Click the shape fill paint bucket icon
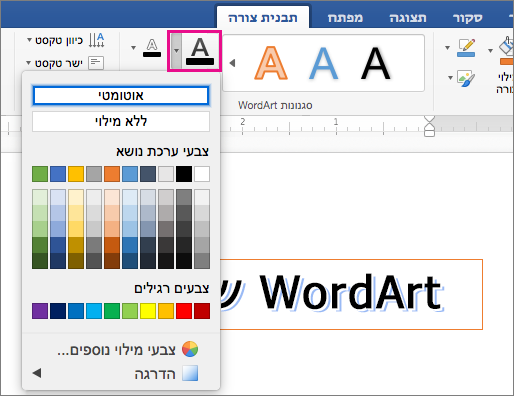Image resolution: width=514 pixels, height=396 pixels. point(507,50)
